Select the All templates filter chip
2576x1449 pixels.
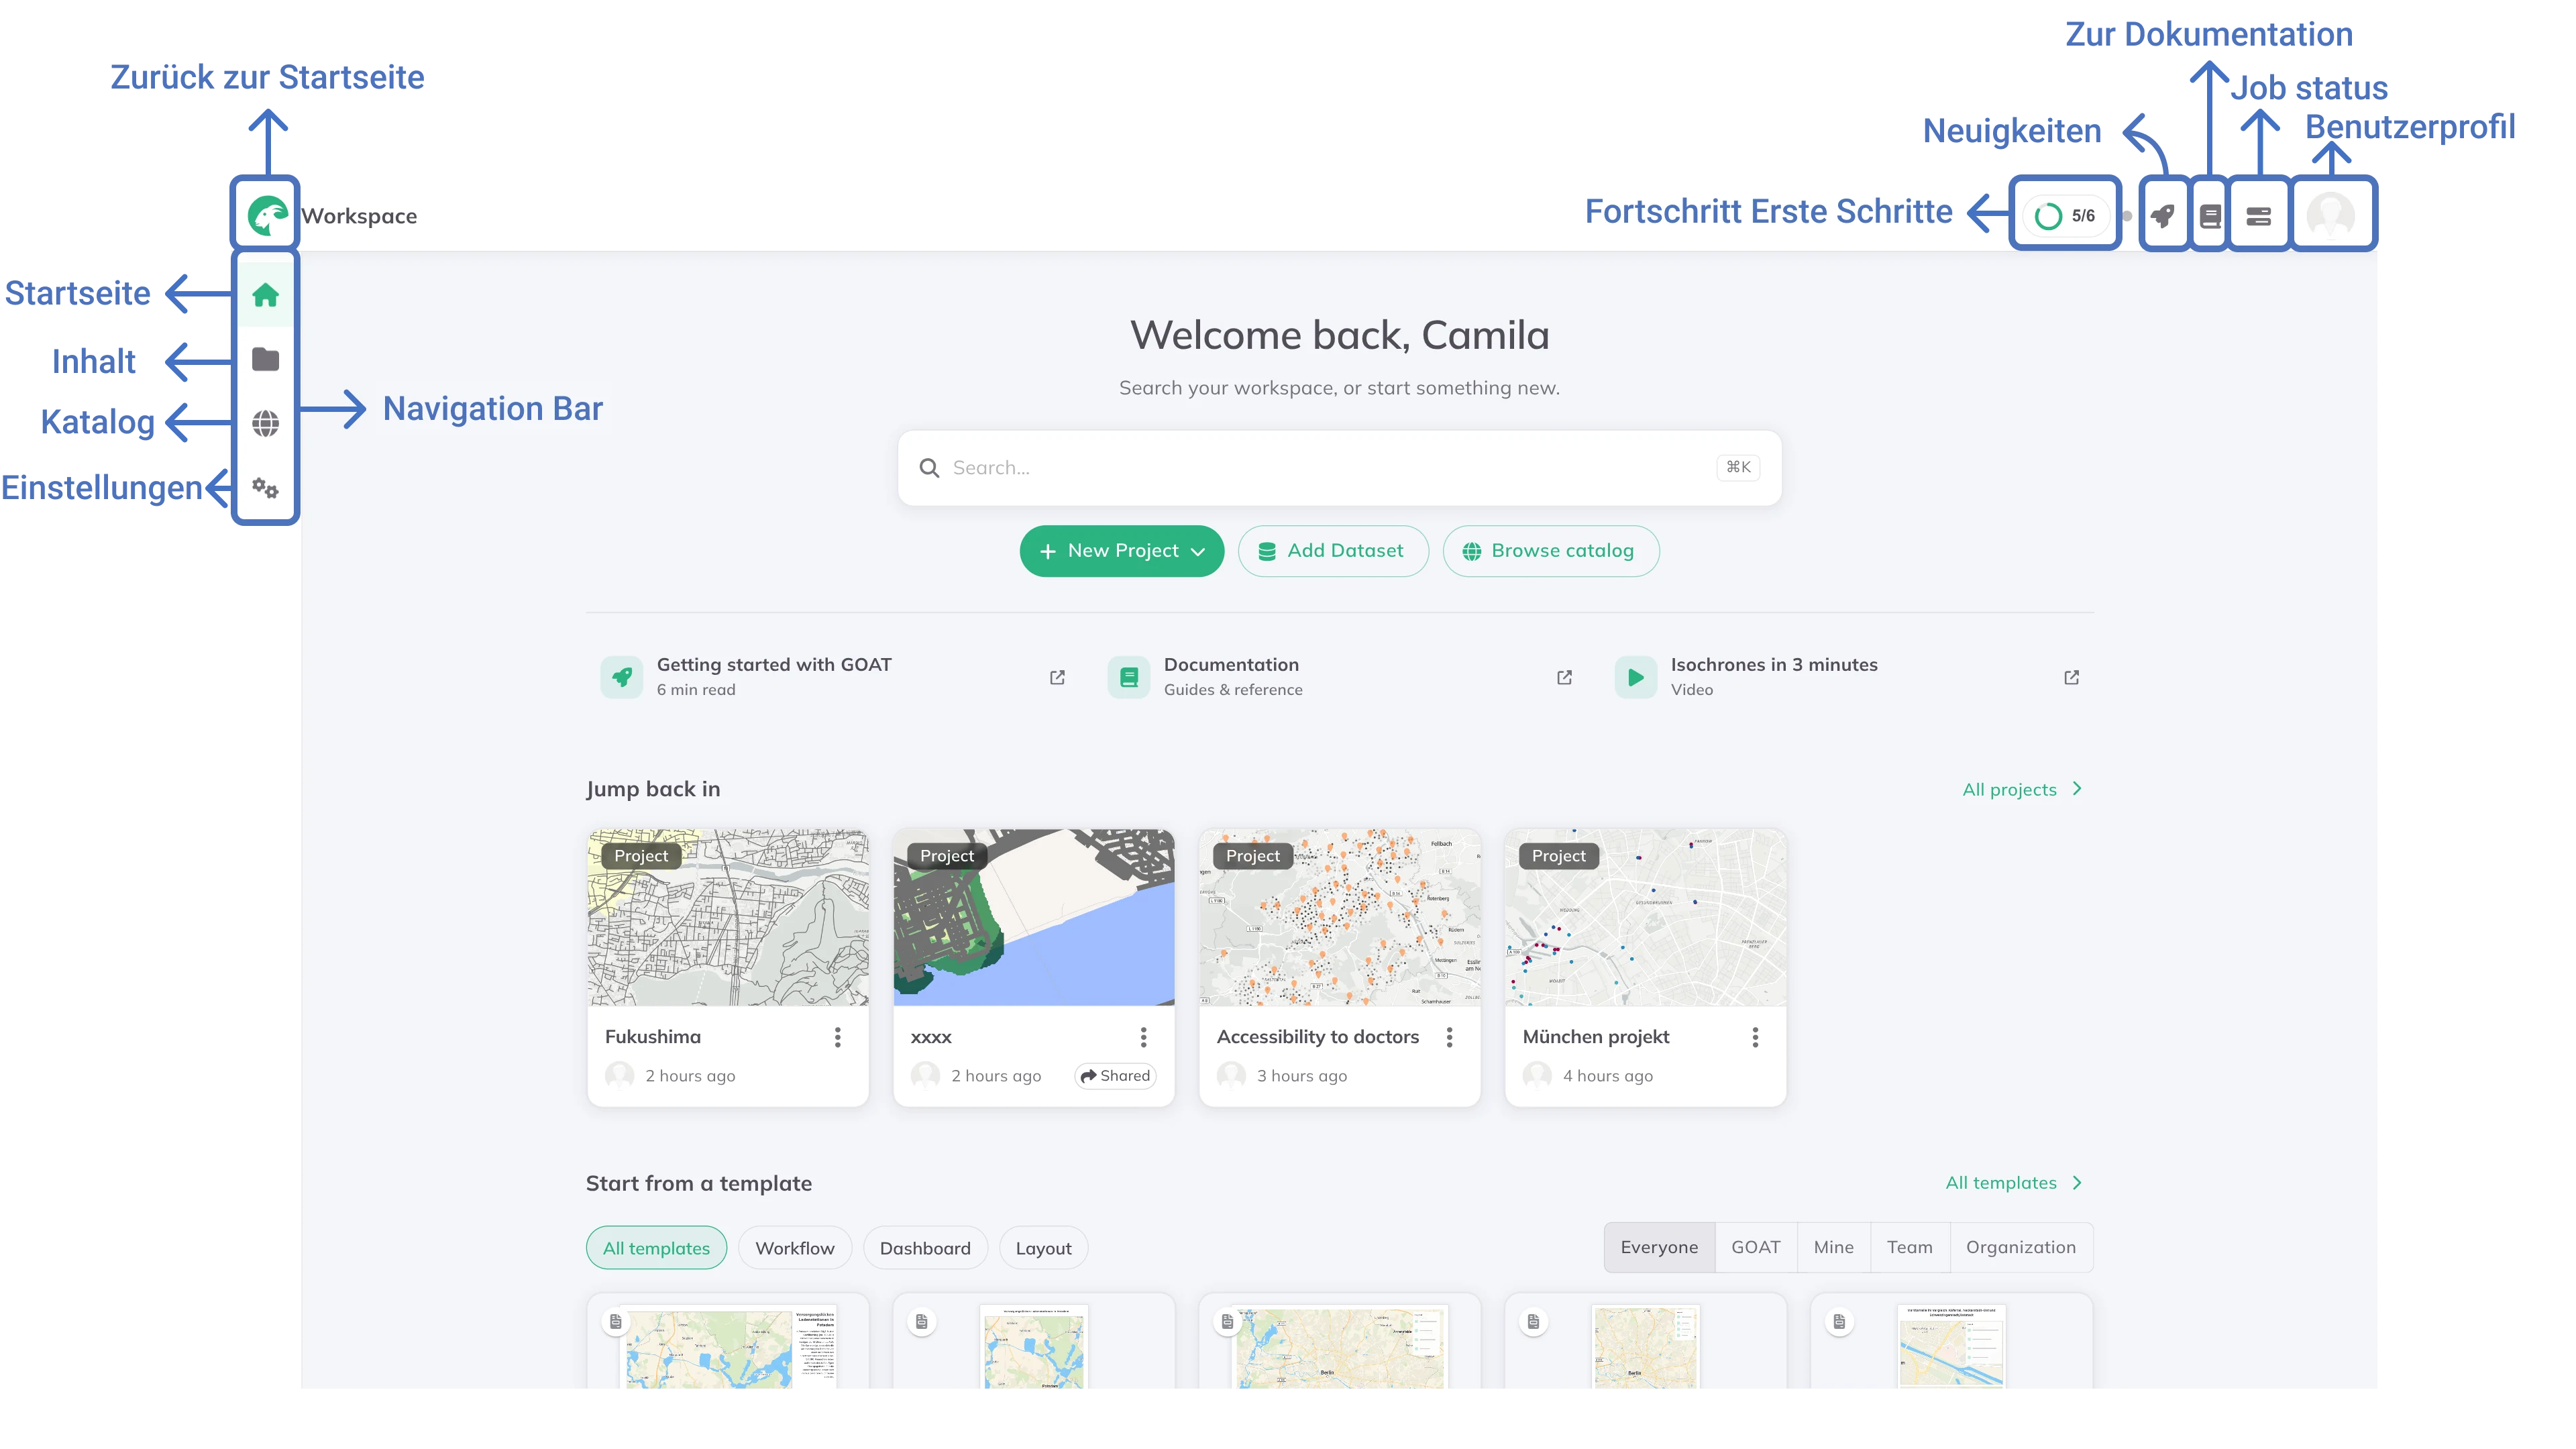(x=656, y=1247)
